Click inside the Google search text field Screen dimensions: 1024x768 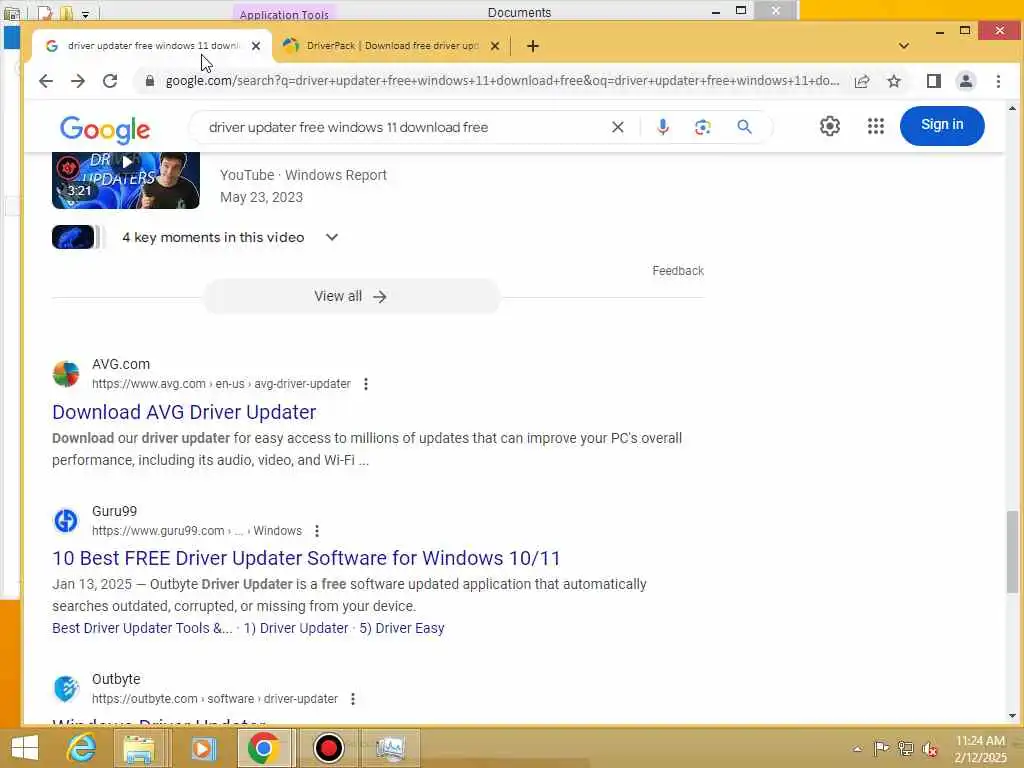coord(405,127)
